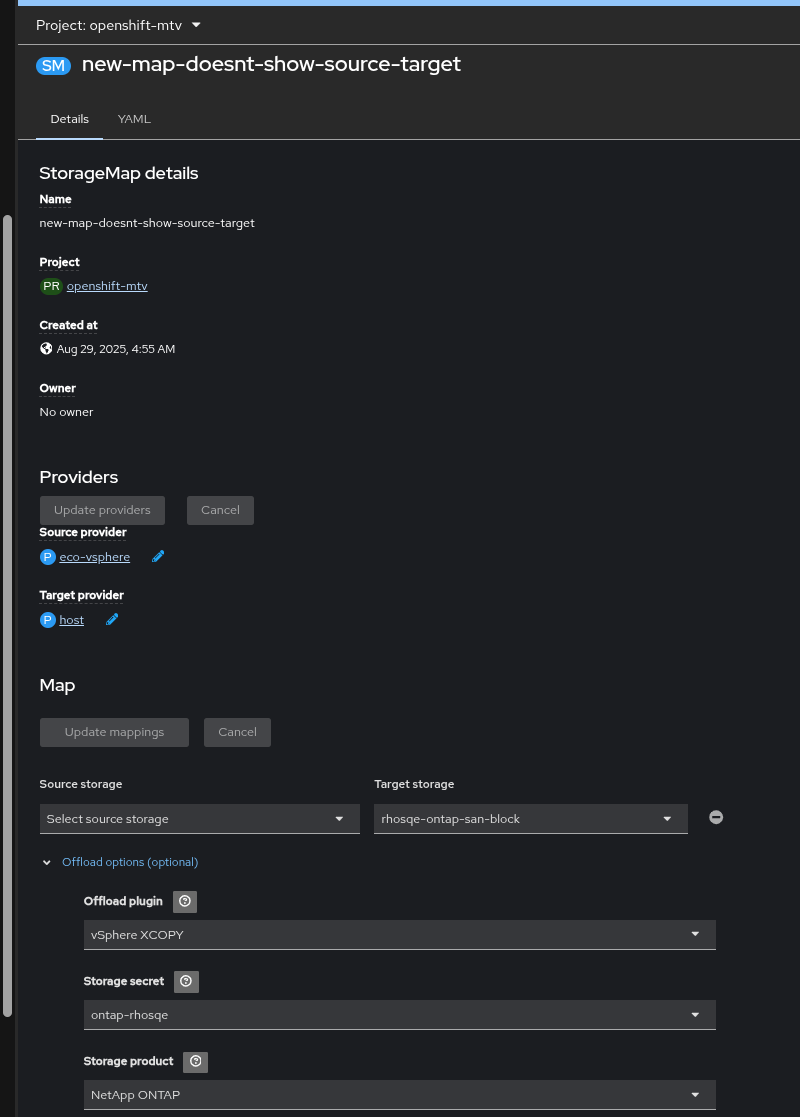Remove the storage mapping row
Screen dimensions: 800x1117
(716, 817)
